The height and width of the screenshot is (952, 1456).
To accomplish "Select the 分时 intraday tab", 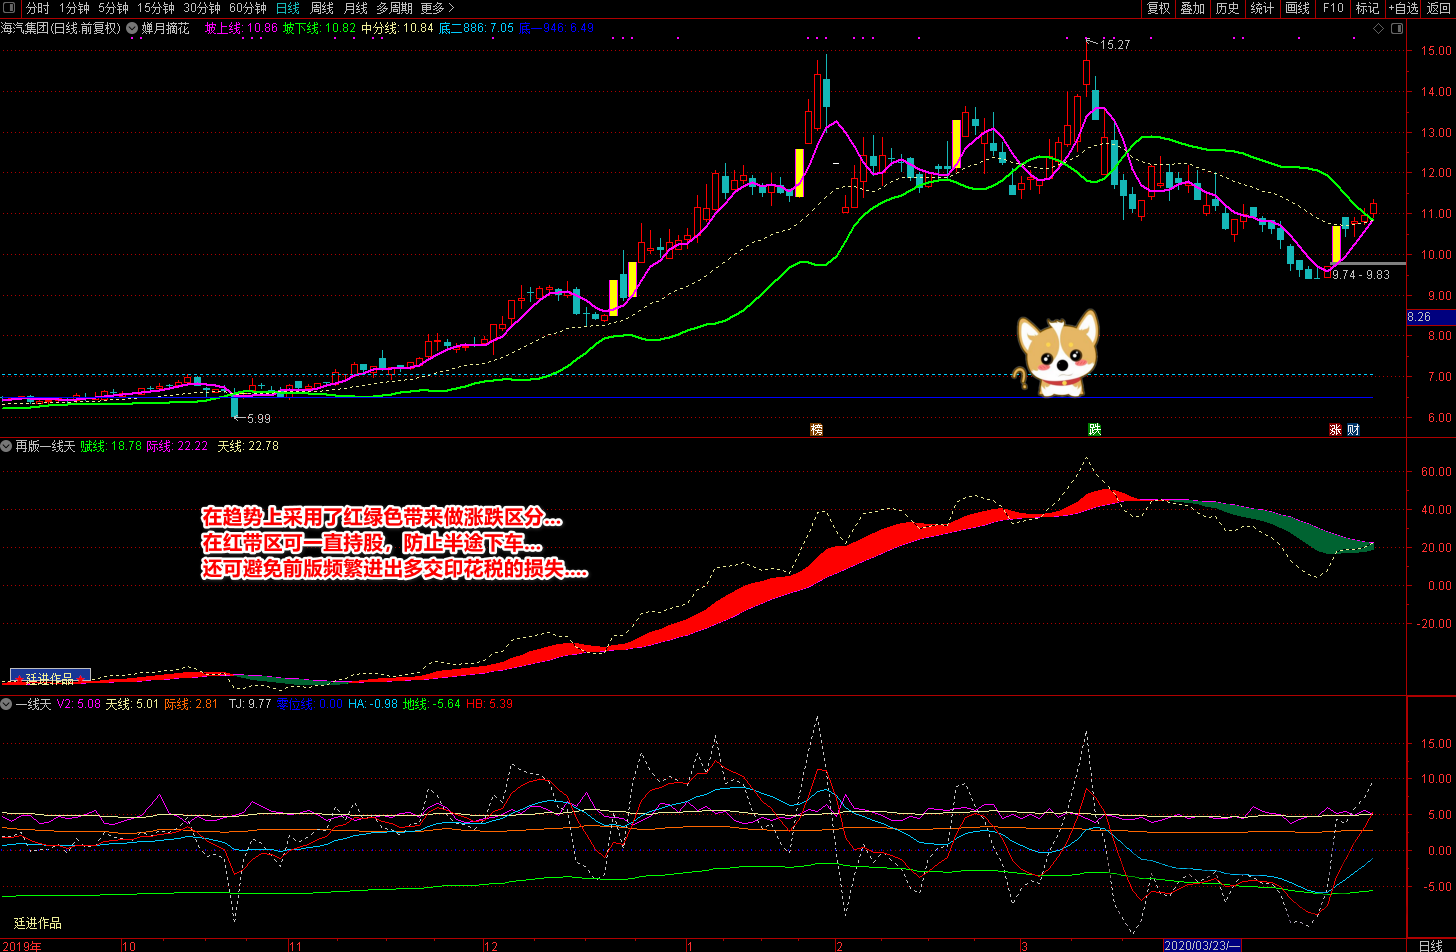I will coord(37,8).
